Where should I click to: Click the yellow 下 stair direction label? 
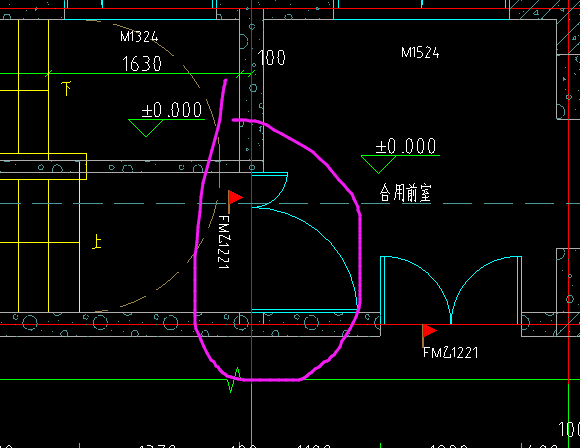pyautogui.click(x=67, y=89)
